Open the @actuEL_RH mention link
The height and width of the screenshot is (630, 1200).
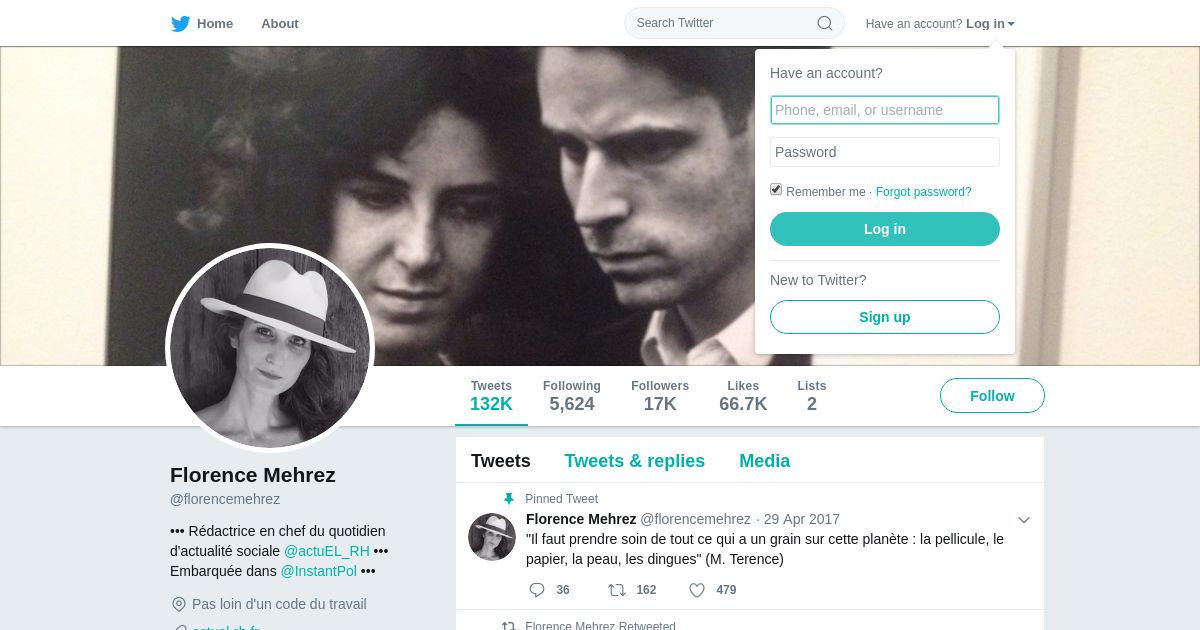click(327, 551)
